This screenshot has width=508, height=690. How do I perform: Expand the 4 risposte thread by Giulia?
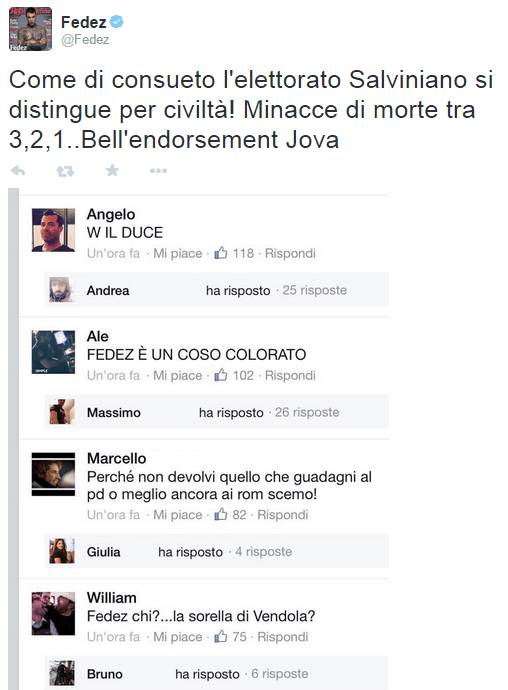click(263, 551)
